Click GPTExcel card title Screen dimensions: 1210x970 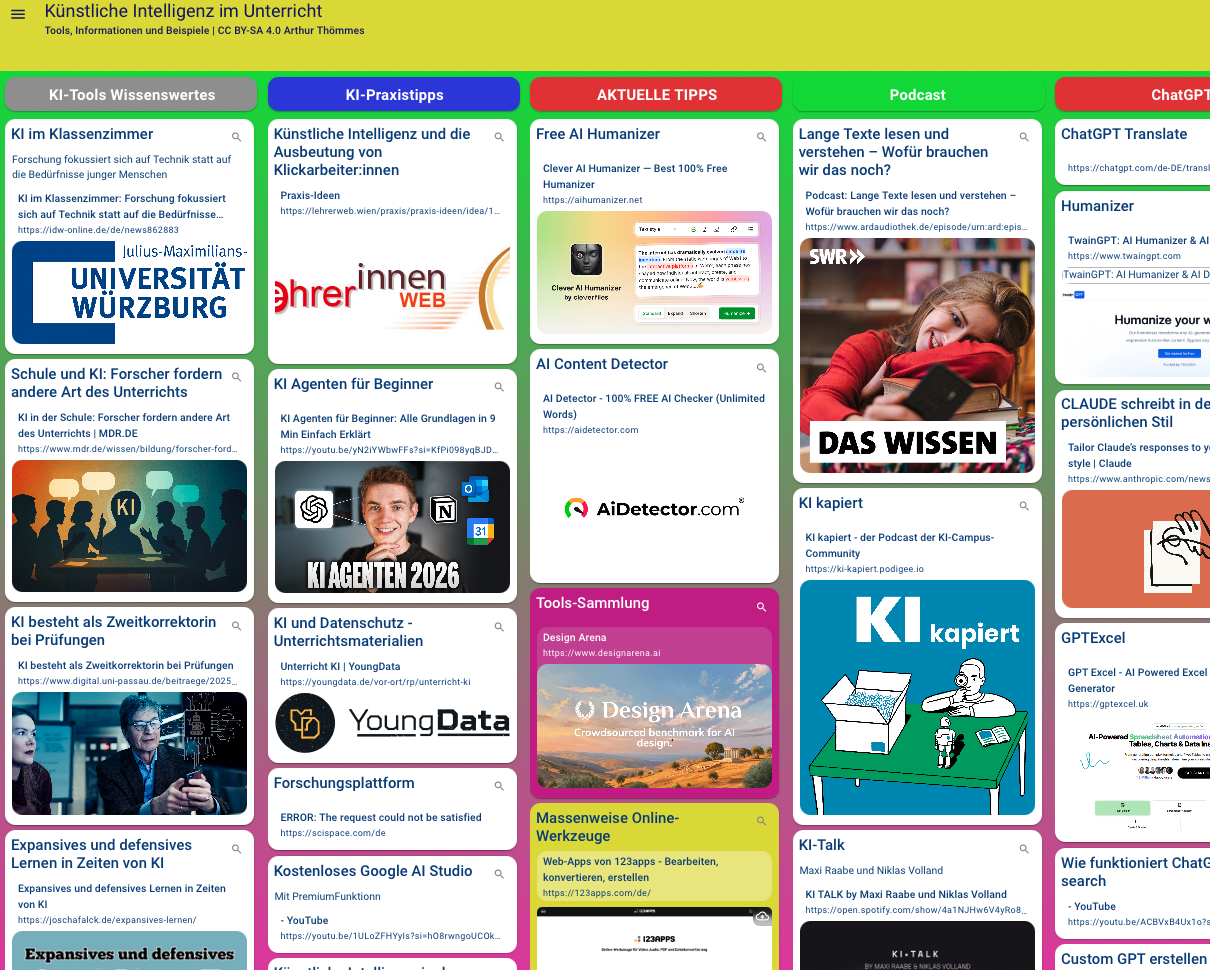tap(1093, 638)
